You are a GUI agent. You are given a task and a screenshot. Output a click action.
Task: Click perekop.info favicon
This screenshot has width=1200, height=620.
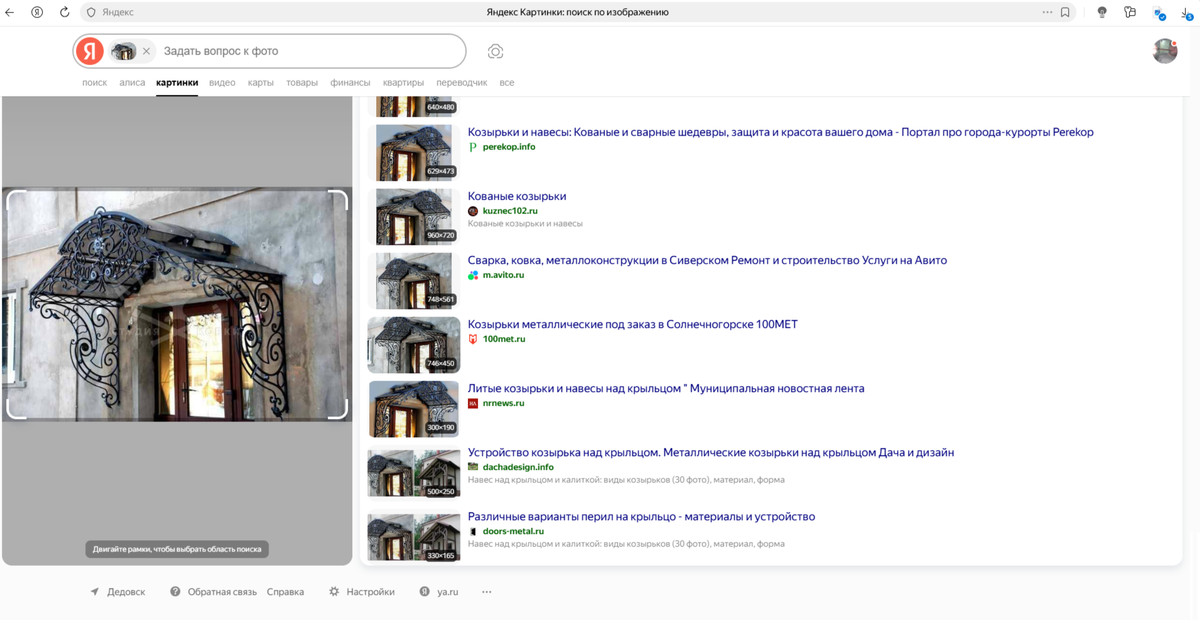[x=473, y=147]
